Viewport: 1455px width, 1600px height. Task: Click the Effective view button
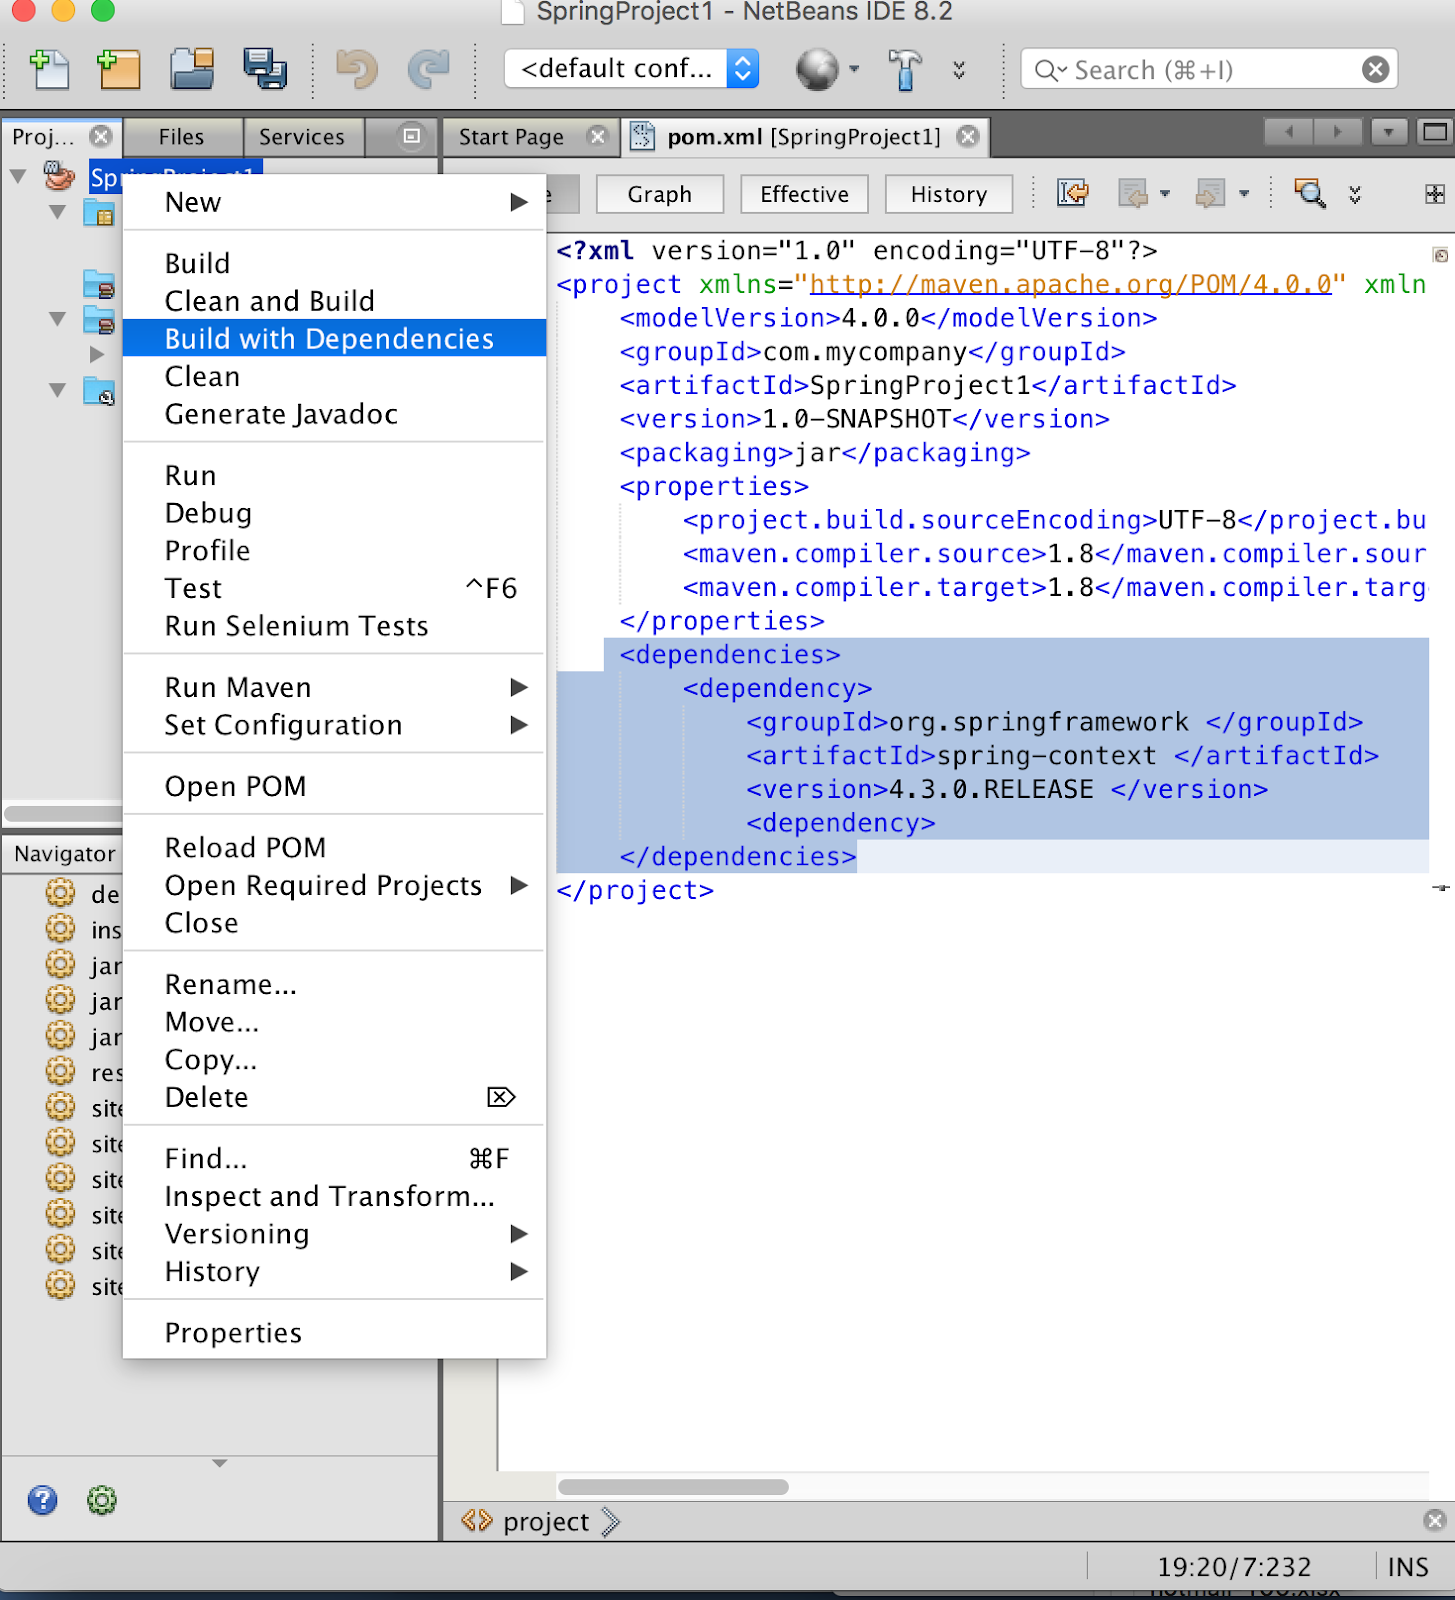(804, 194)
